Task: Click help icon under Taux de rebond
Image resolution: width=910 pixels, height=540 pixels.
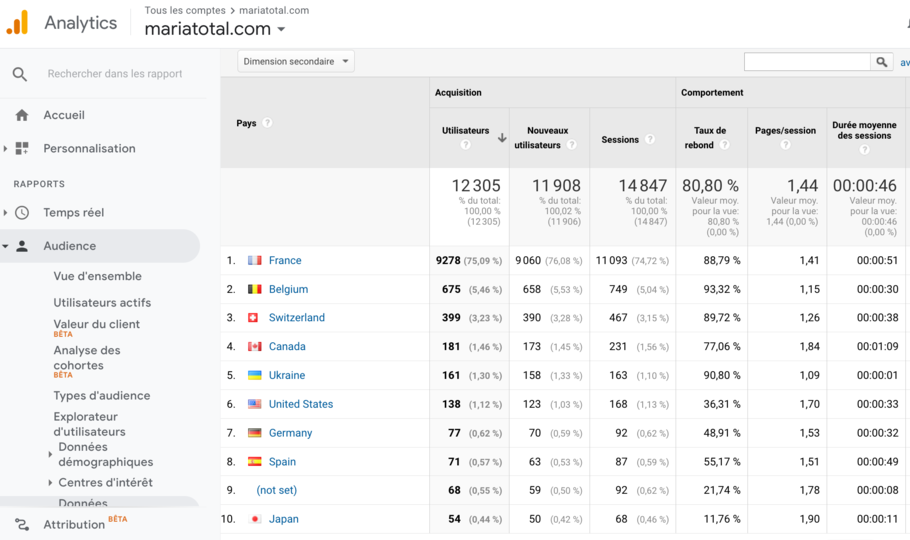Action: coord(724,145)
